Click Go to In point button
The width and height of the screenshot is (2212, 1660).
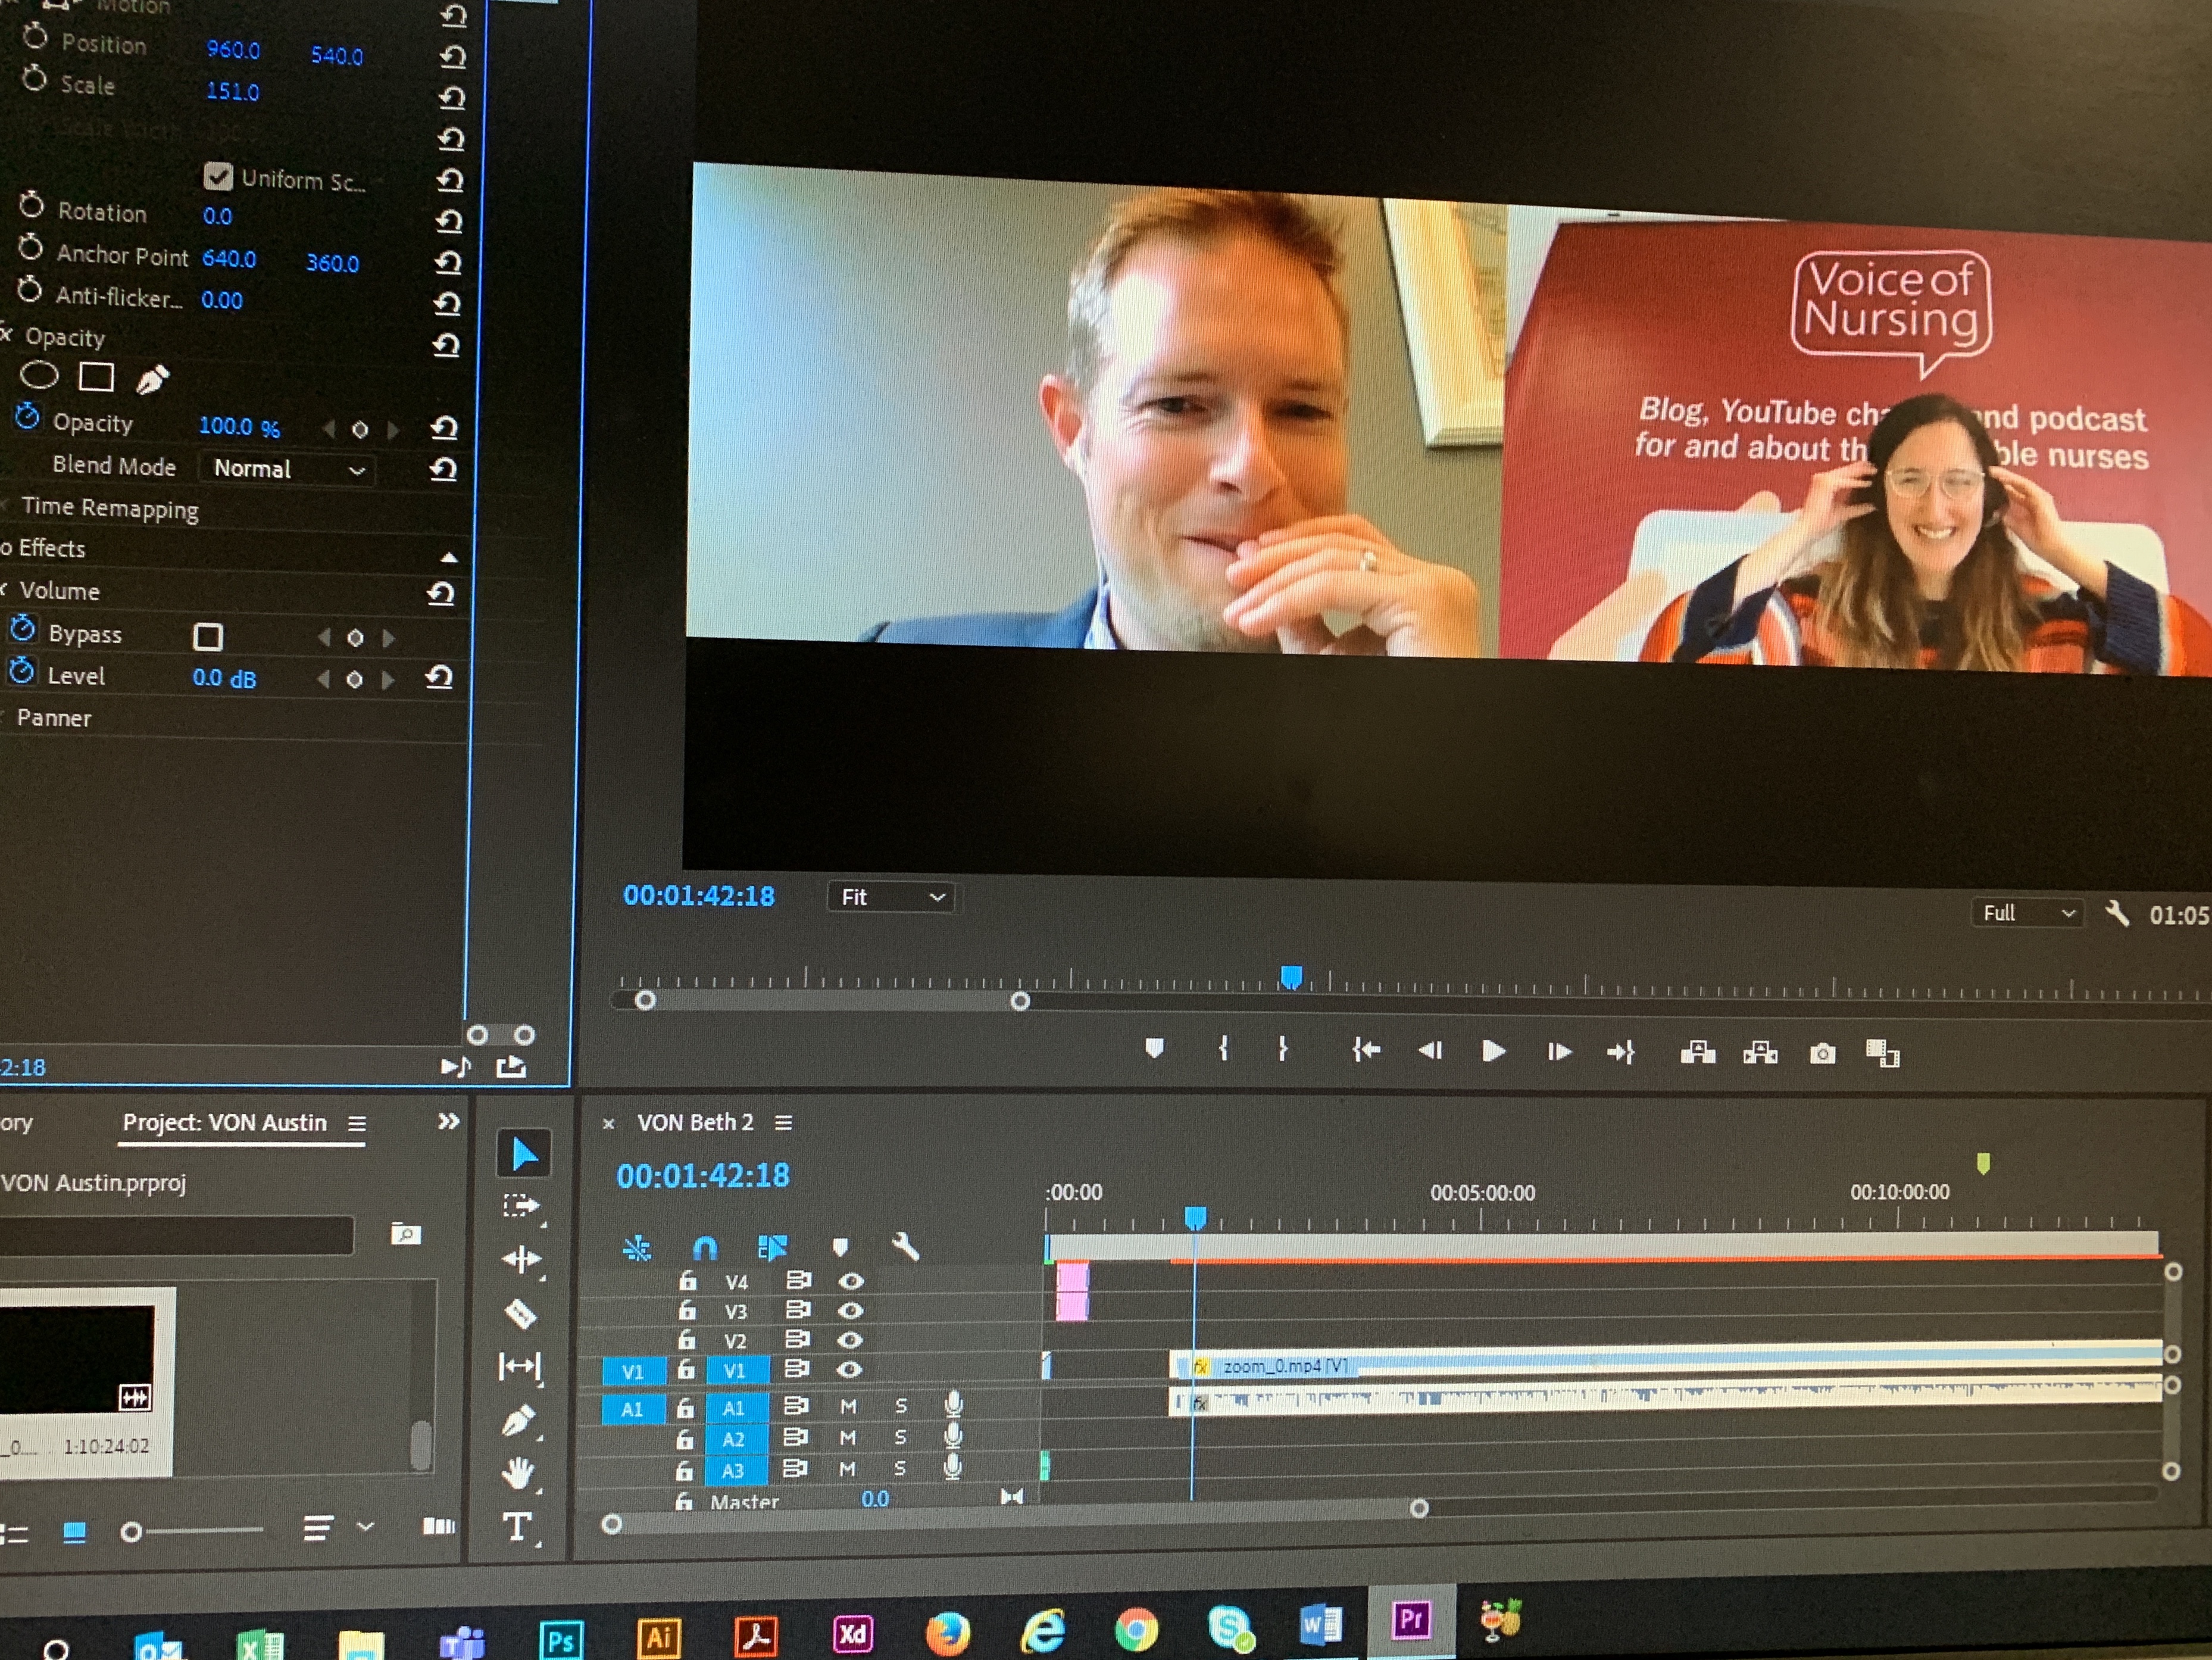click(x=1366, y=1049)
